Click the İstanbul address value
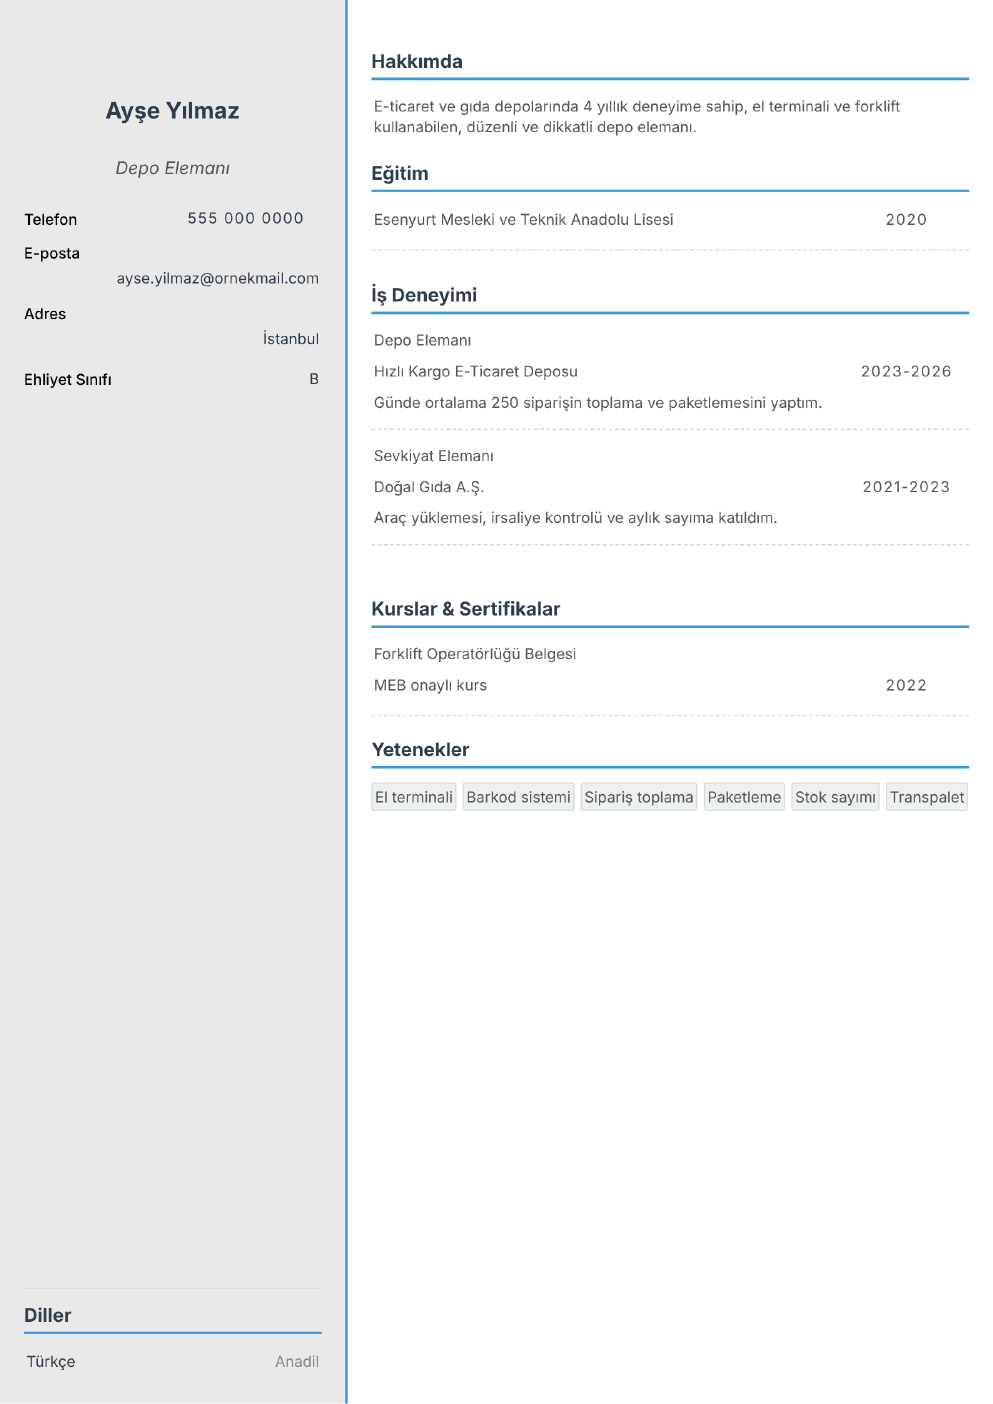Image resolution: width=993 pixels, height=1404 pixels. tap(291, 339)
